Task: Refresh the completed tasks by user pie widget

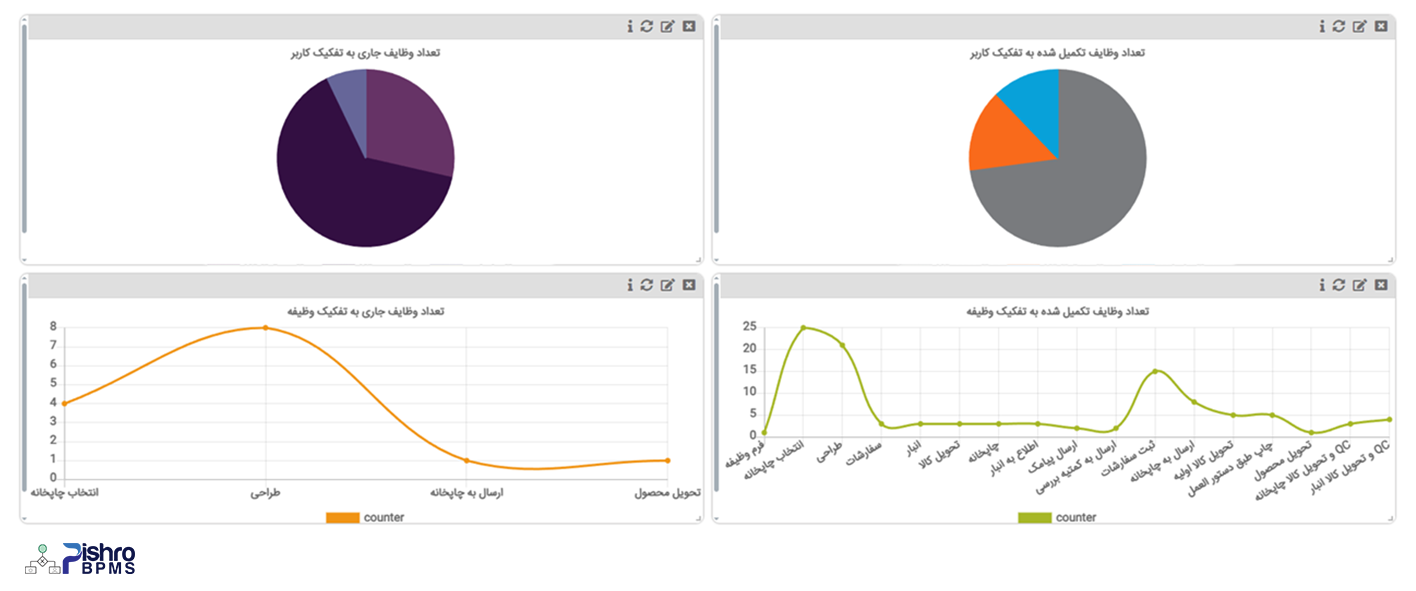Action: 1339,26
